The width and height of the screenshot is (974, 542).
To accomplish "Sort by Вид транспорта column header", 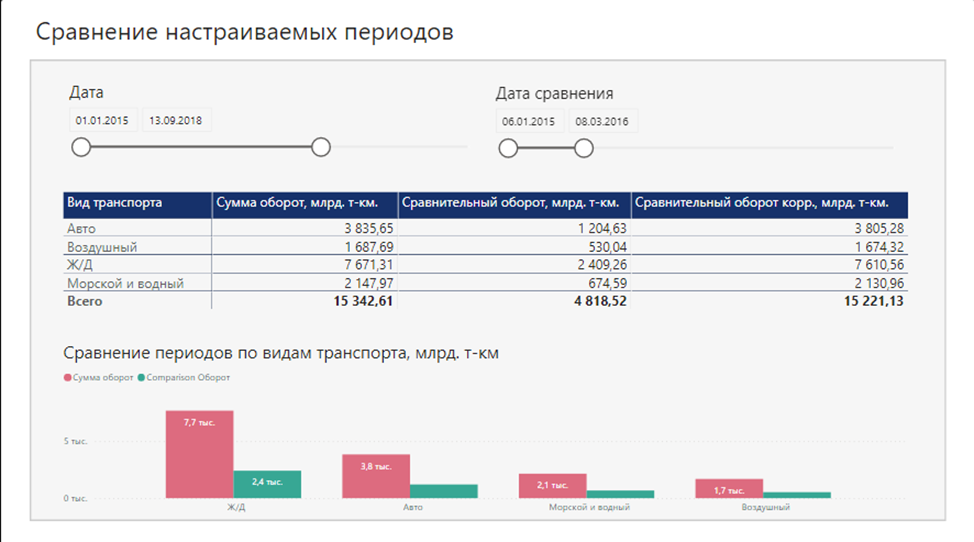I will tap(137, 205).
